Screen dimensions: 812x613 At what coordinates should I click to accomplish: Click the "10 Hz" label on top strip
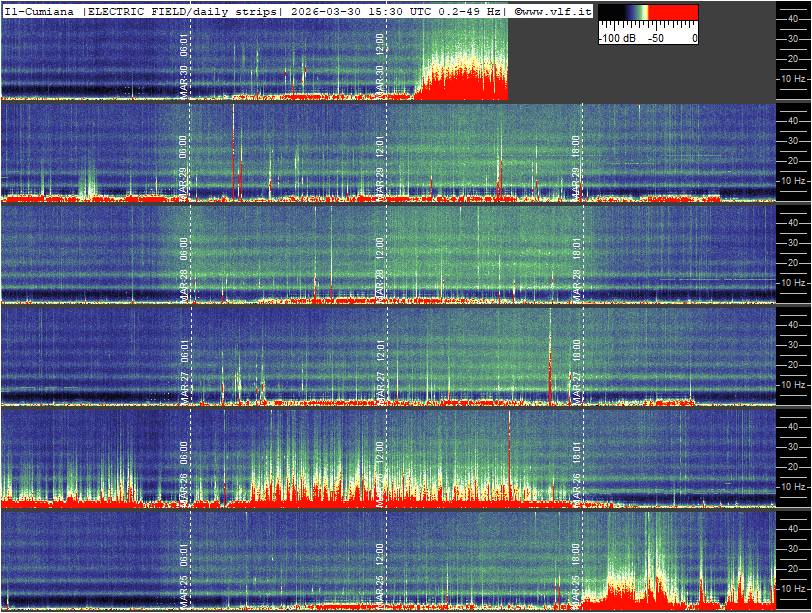pyautogui.click(x=793, y=78)
